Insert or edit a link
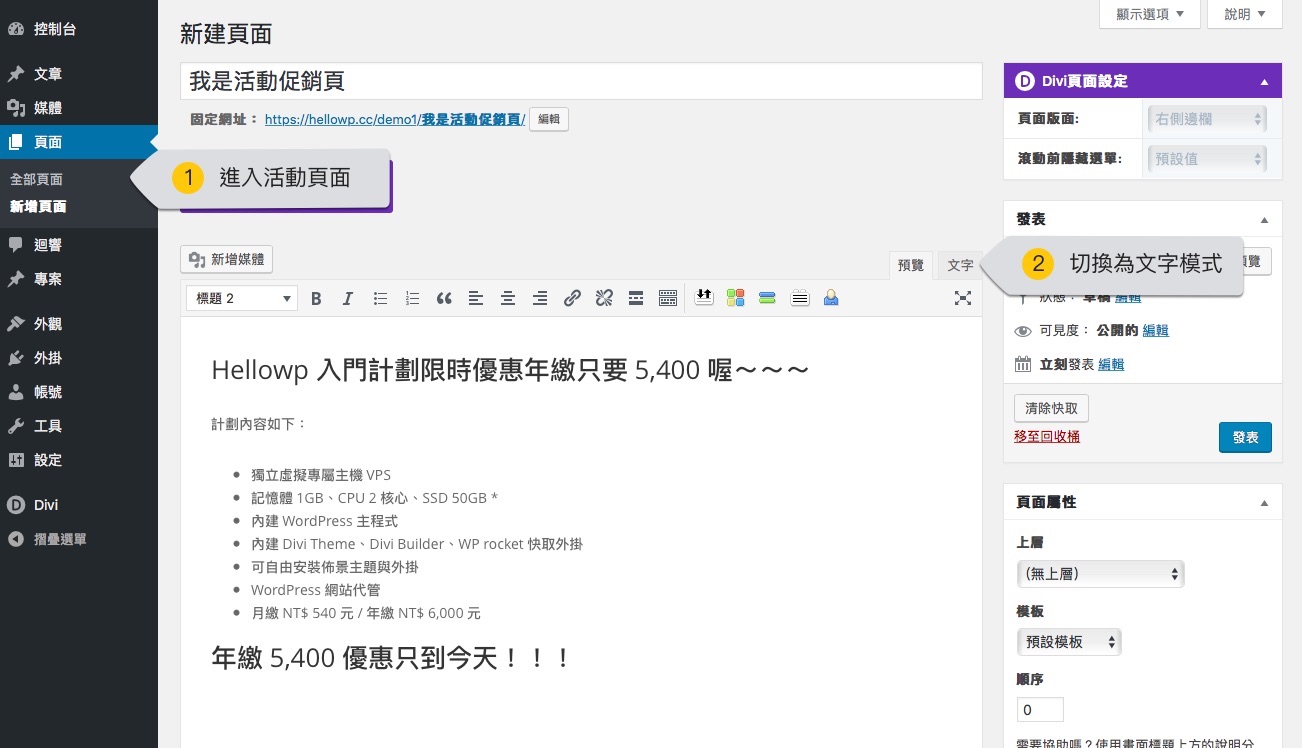 [572, 298]
